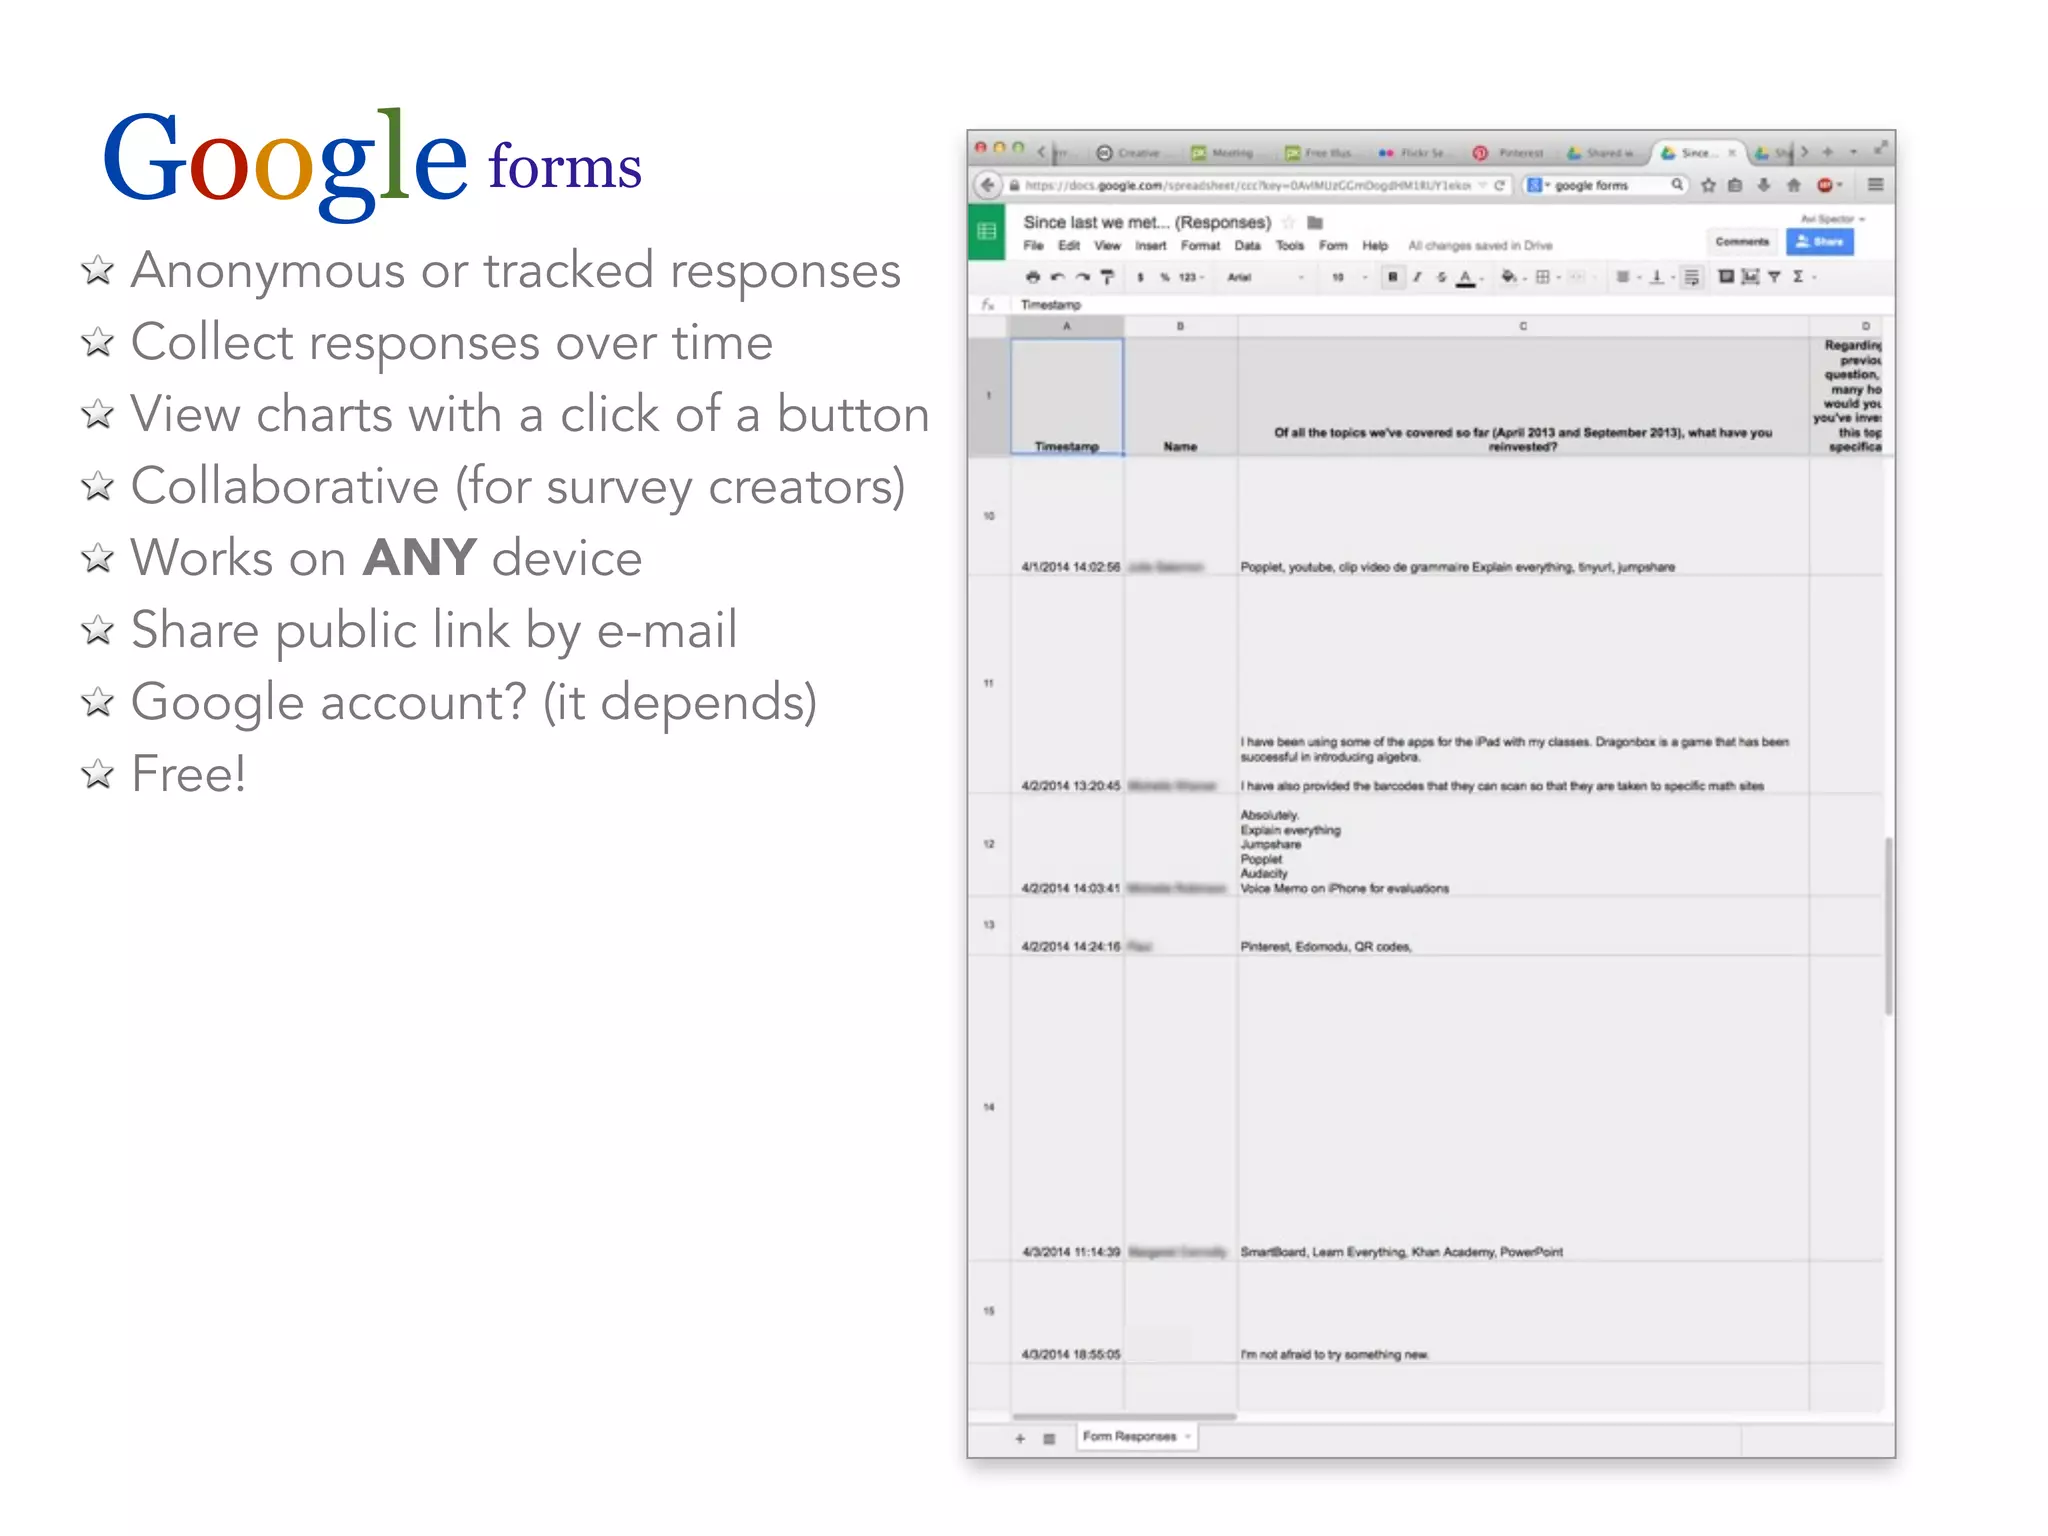2048x1536 pixels.
Task: Click the horizontal scrollbar of the sheet
Action: (1124, 1417)
